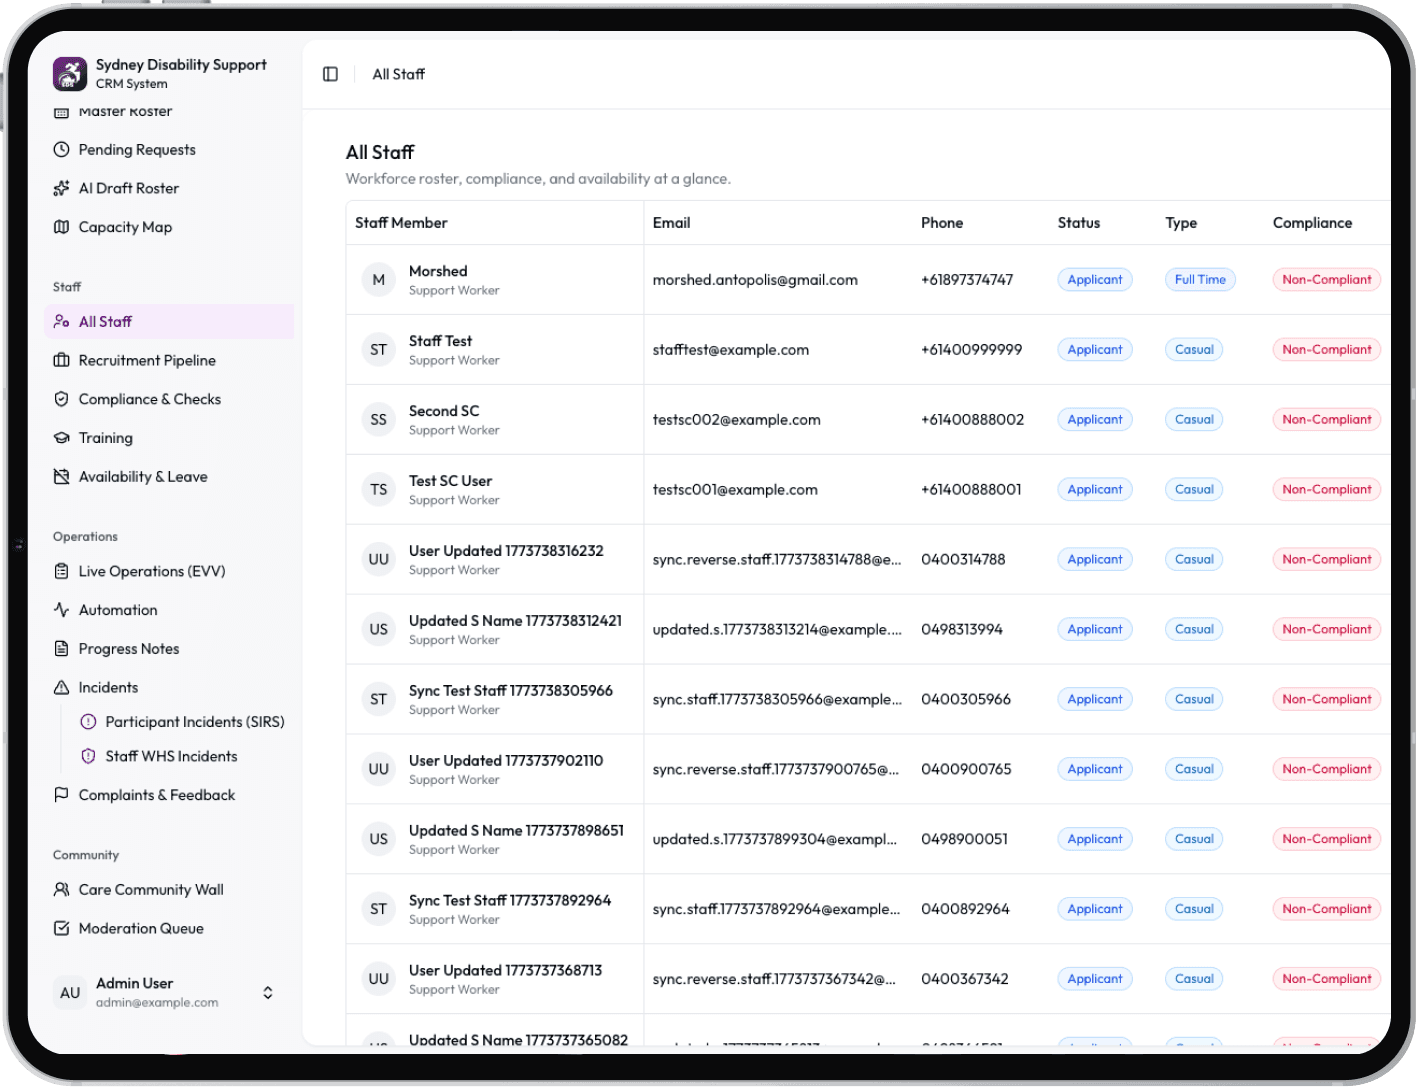Click phone number +61400999999
Viewport: 1424px width, 1092px height.
click(x=971, y=350)
